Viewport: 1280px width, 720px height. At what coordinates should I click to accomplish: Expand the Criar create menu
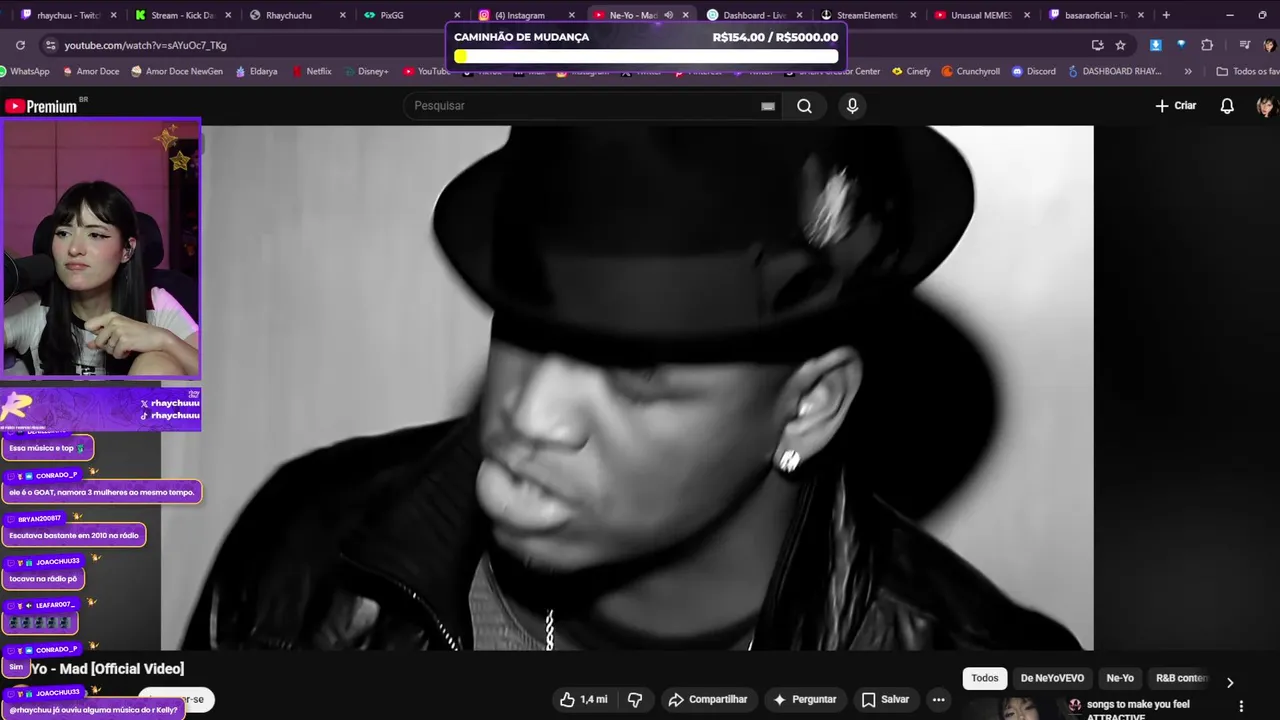[x=1176, y=106]
